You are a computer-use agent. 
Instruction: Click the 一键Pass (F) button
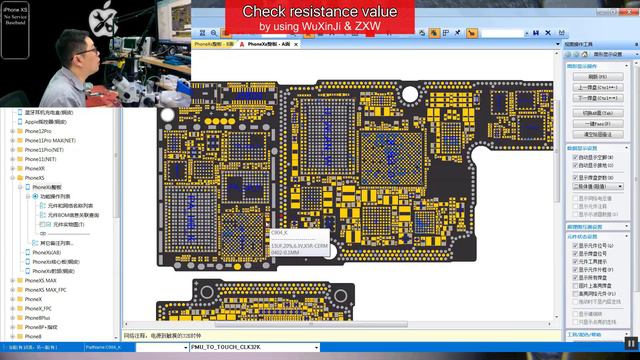click(598, 123)
